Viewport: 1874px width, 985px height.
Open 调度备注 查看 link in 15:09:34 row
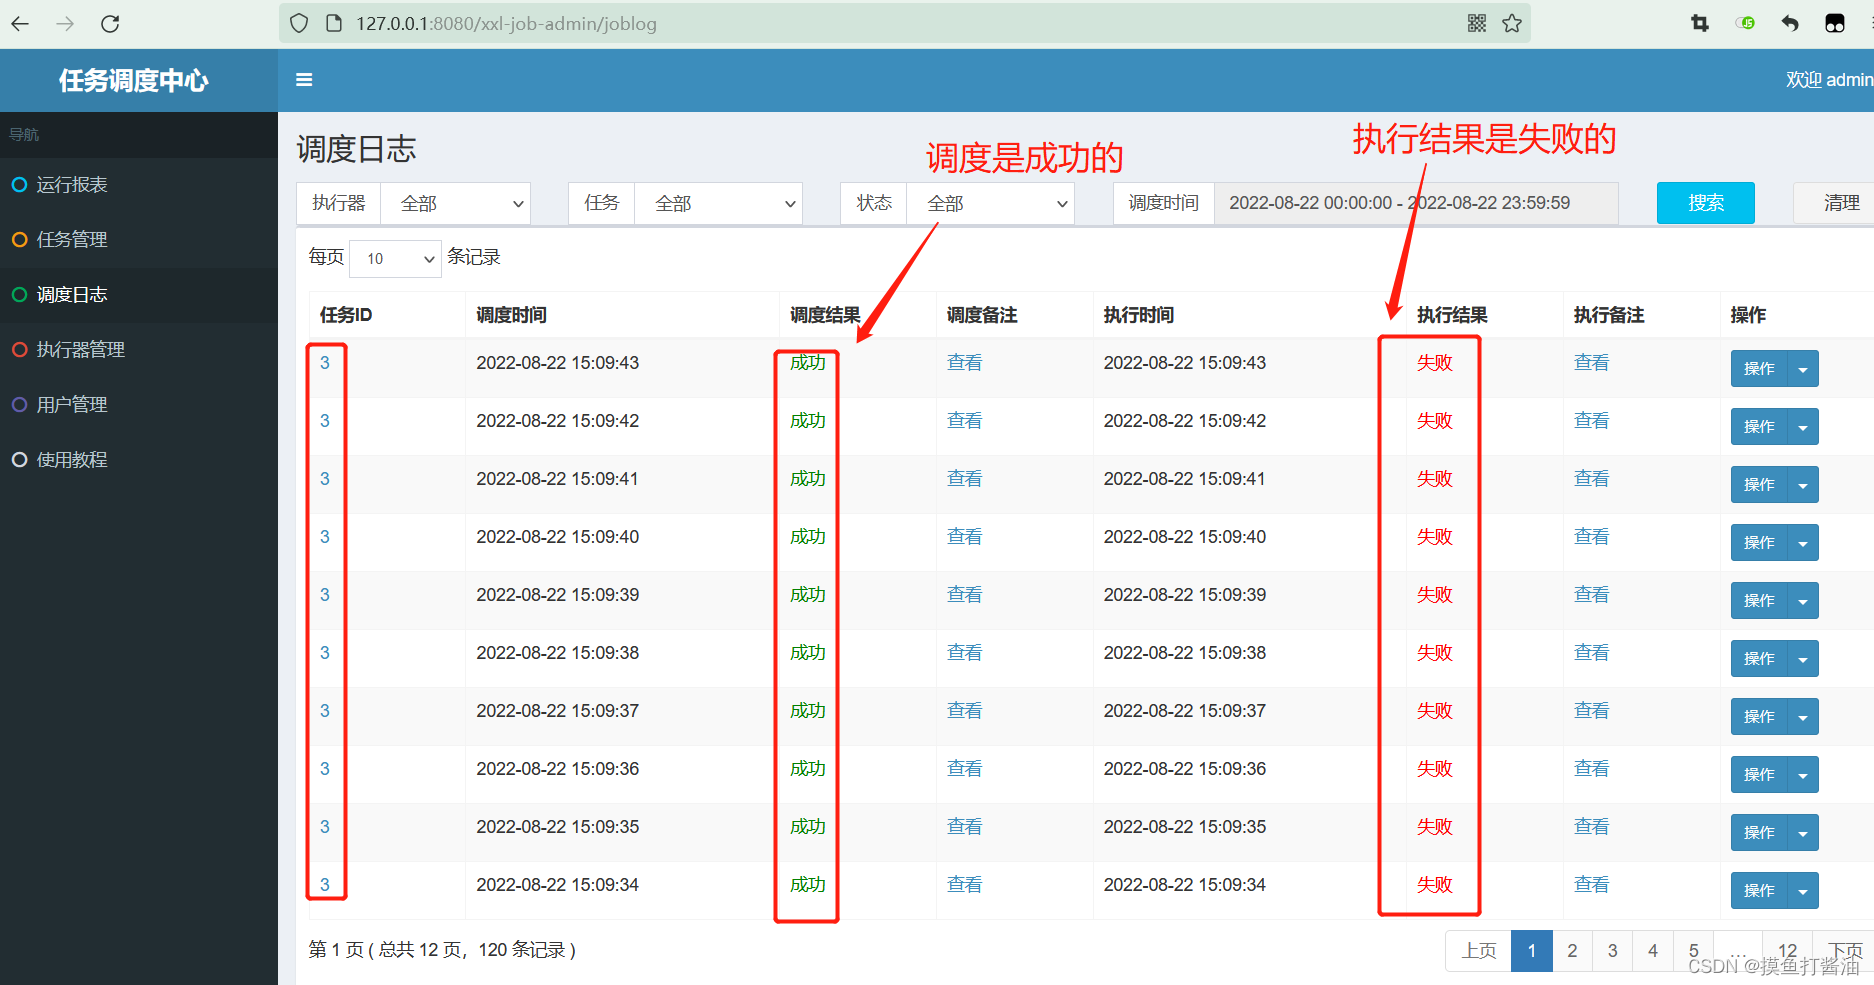click(965, 885)
